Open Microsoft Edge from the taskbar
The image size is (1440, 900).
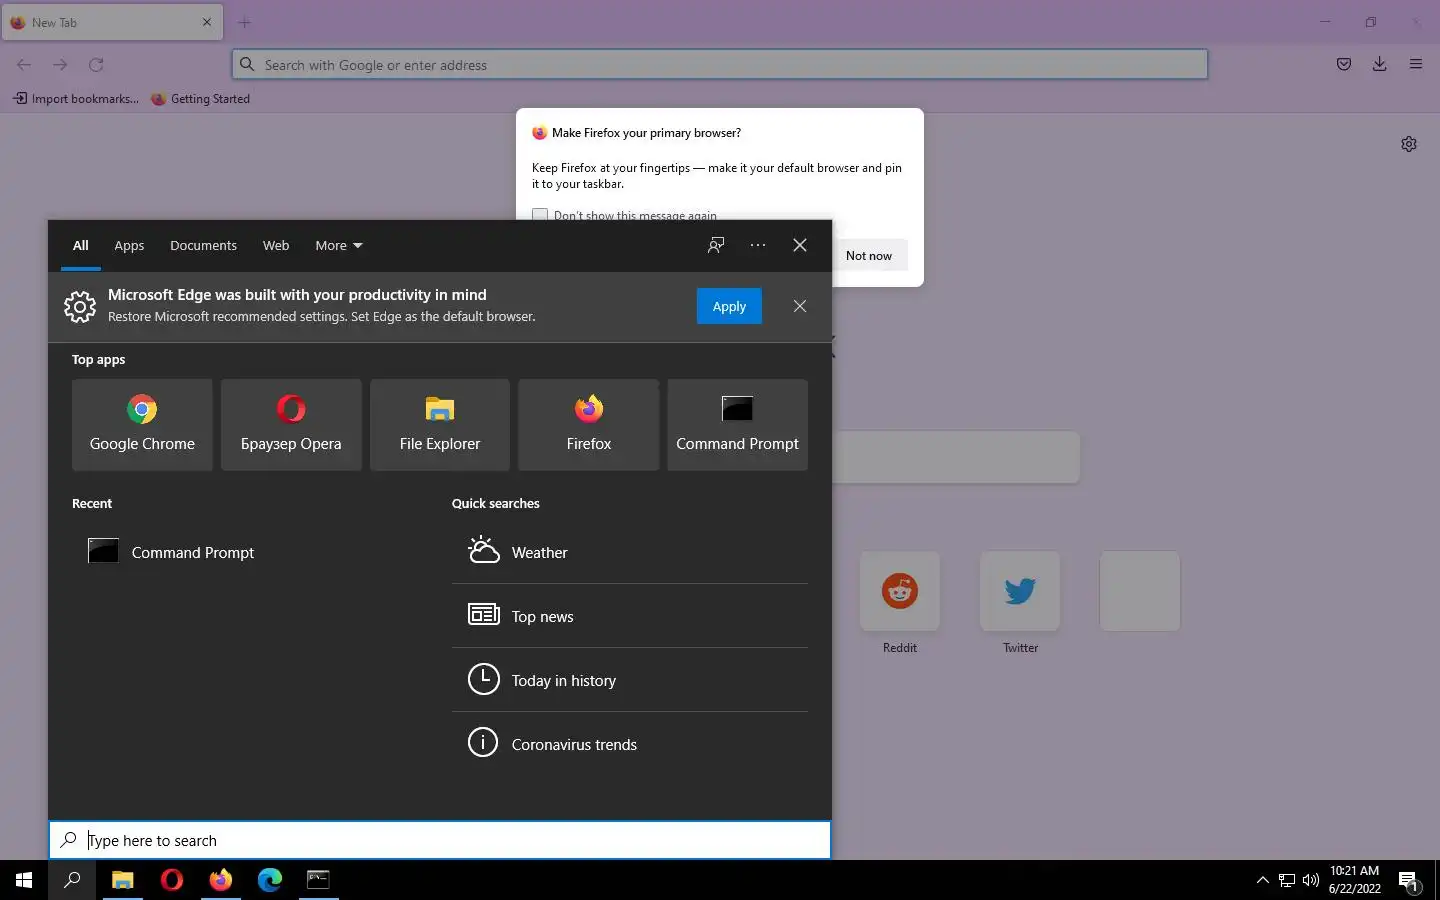[270, 880]
